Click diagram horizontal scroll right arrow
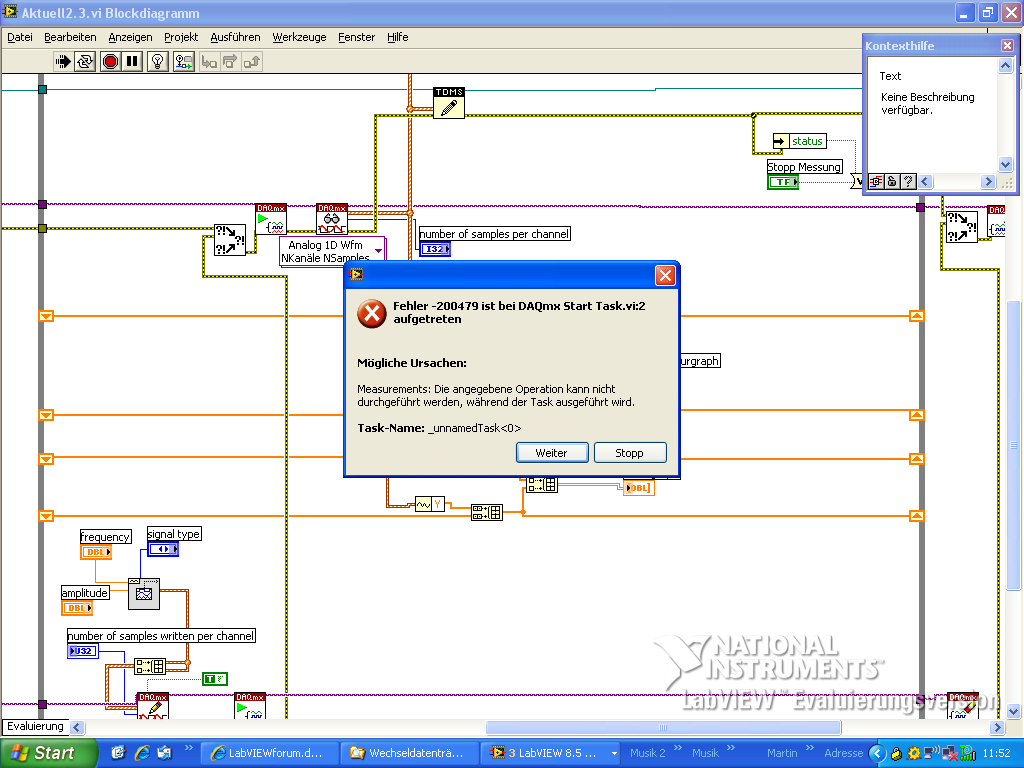Image resolution: width=1024 pixels, height=768 pixels. click(x=997, y=727)
